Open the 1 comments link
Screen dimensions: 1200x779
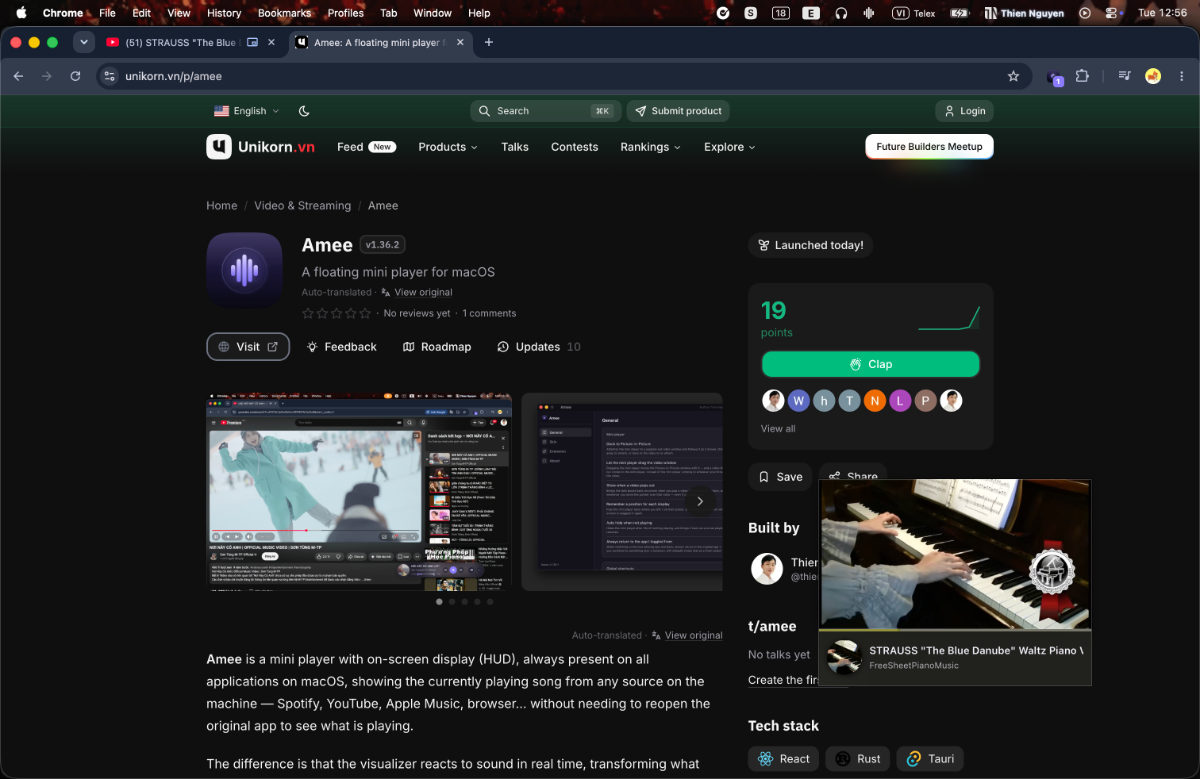(x=489, y=313)
